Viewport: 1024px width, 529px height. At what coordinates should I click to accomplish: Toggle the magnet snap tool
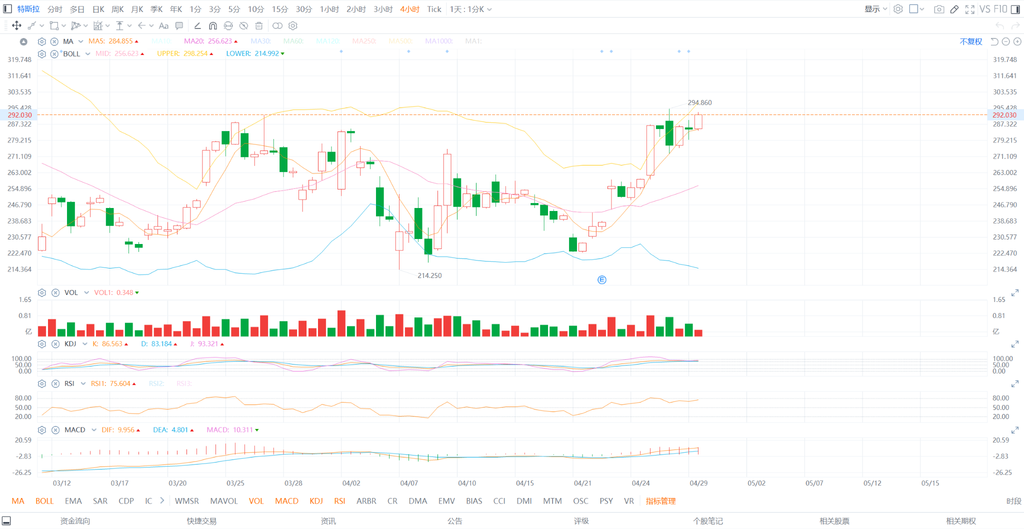tap(213, 26)
